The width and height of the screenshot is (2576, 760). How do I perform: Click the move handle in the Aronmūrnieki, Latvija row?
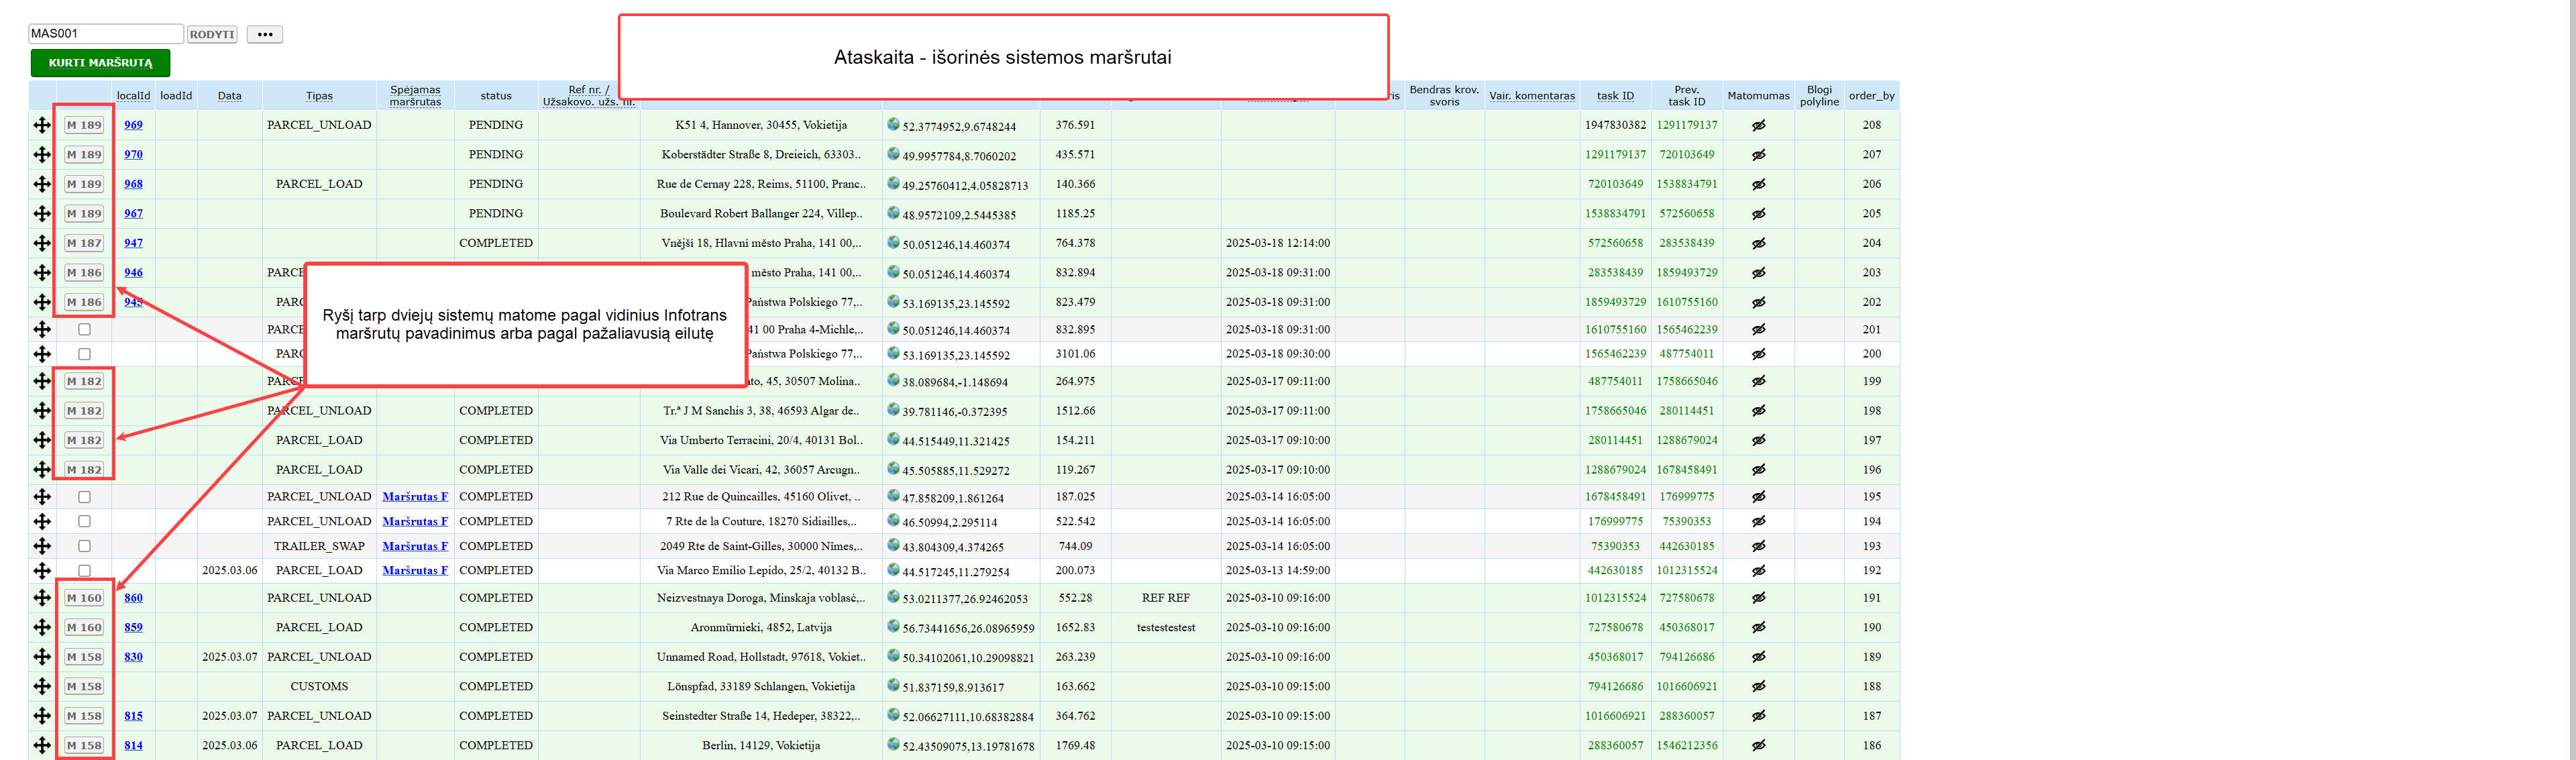click(x=42, y=627)
